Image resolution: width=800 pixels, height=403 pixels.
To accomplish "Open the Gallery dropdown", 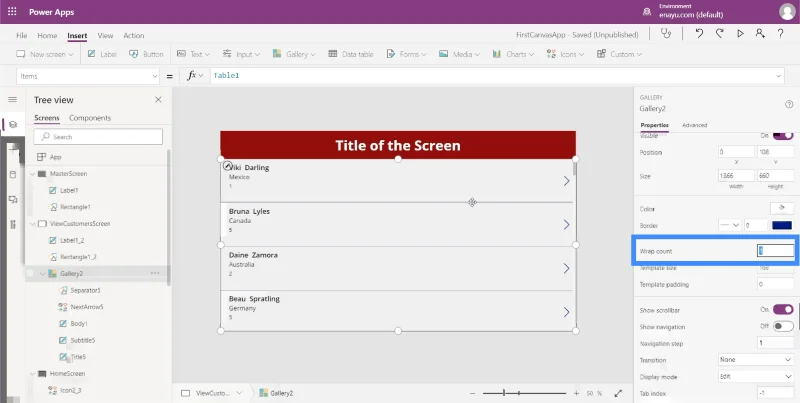I will [293, 54].
